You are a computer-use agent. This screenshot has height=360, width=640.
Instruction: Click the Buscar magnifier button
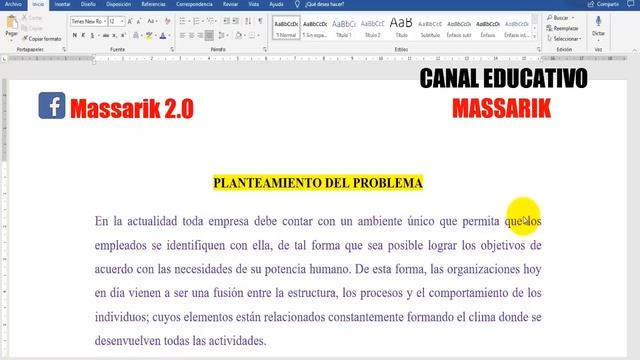coord(560,18)
